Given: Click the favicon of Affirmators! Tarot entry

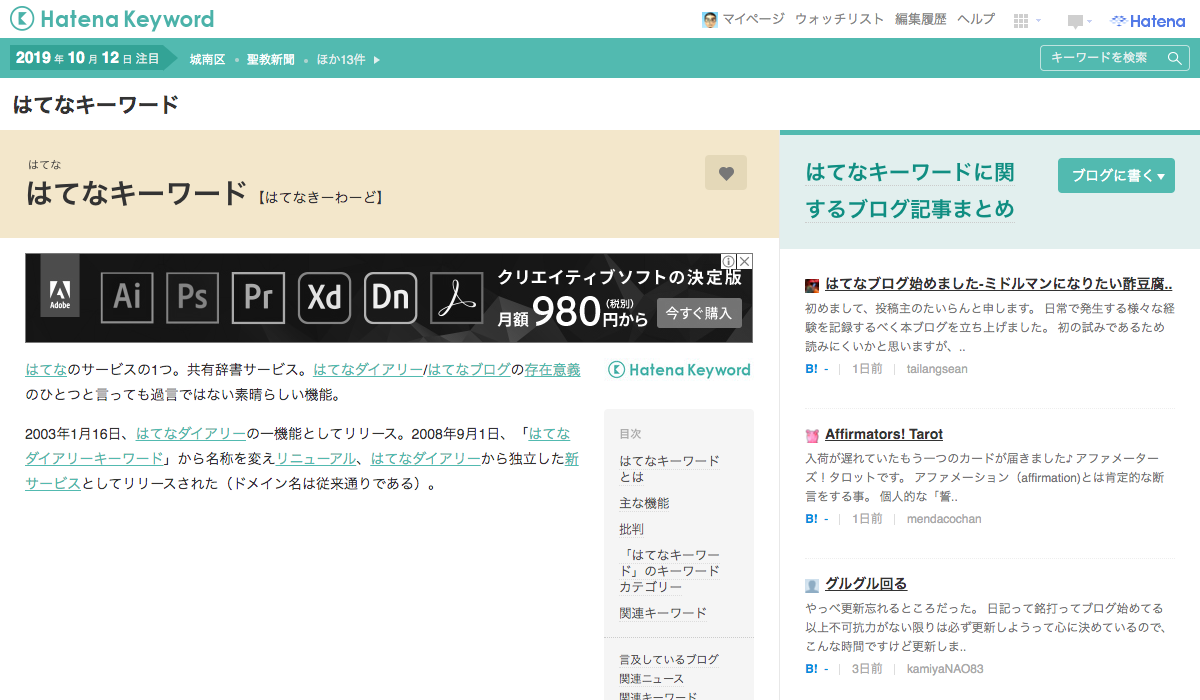Looking at the screenshot, I should (x=812, y=435).
